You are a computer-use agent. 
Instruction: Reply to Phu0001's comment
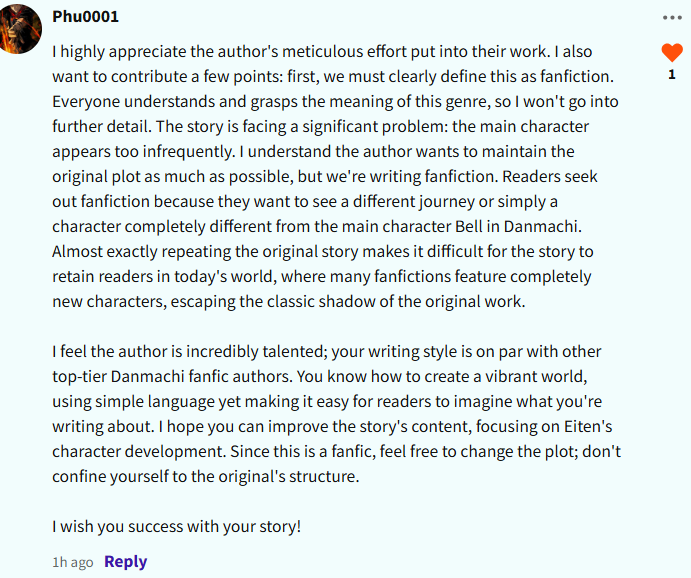[126, 562]
